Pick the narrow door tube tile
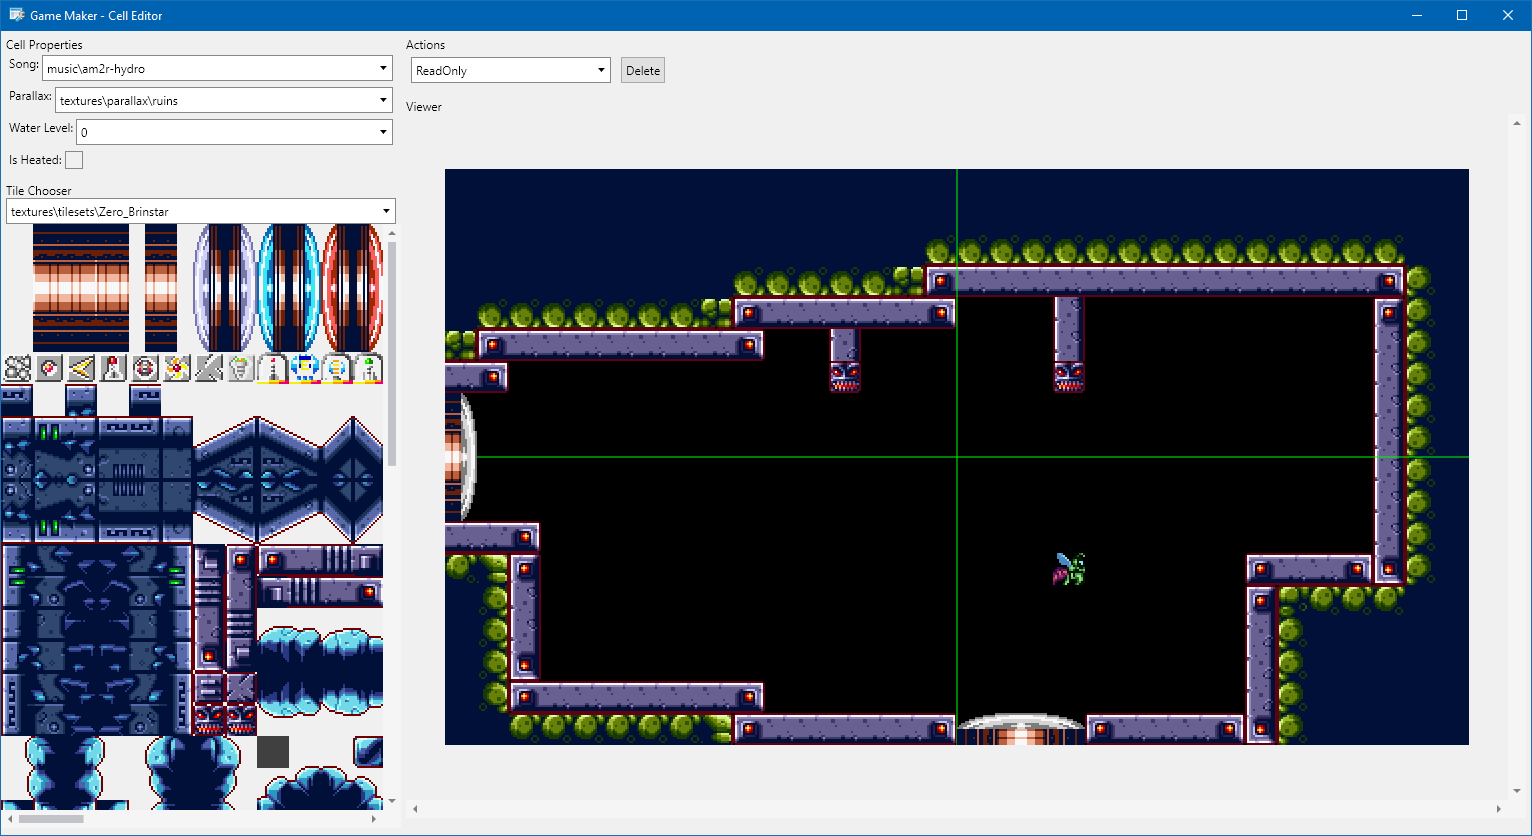Viewport: 1532px width, 836px height. point(161,288)
